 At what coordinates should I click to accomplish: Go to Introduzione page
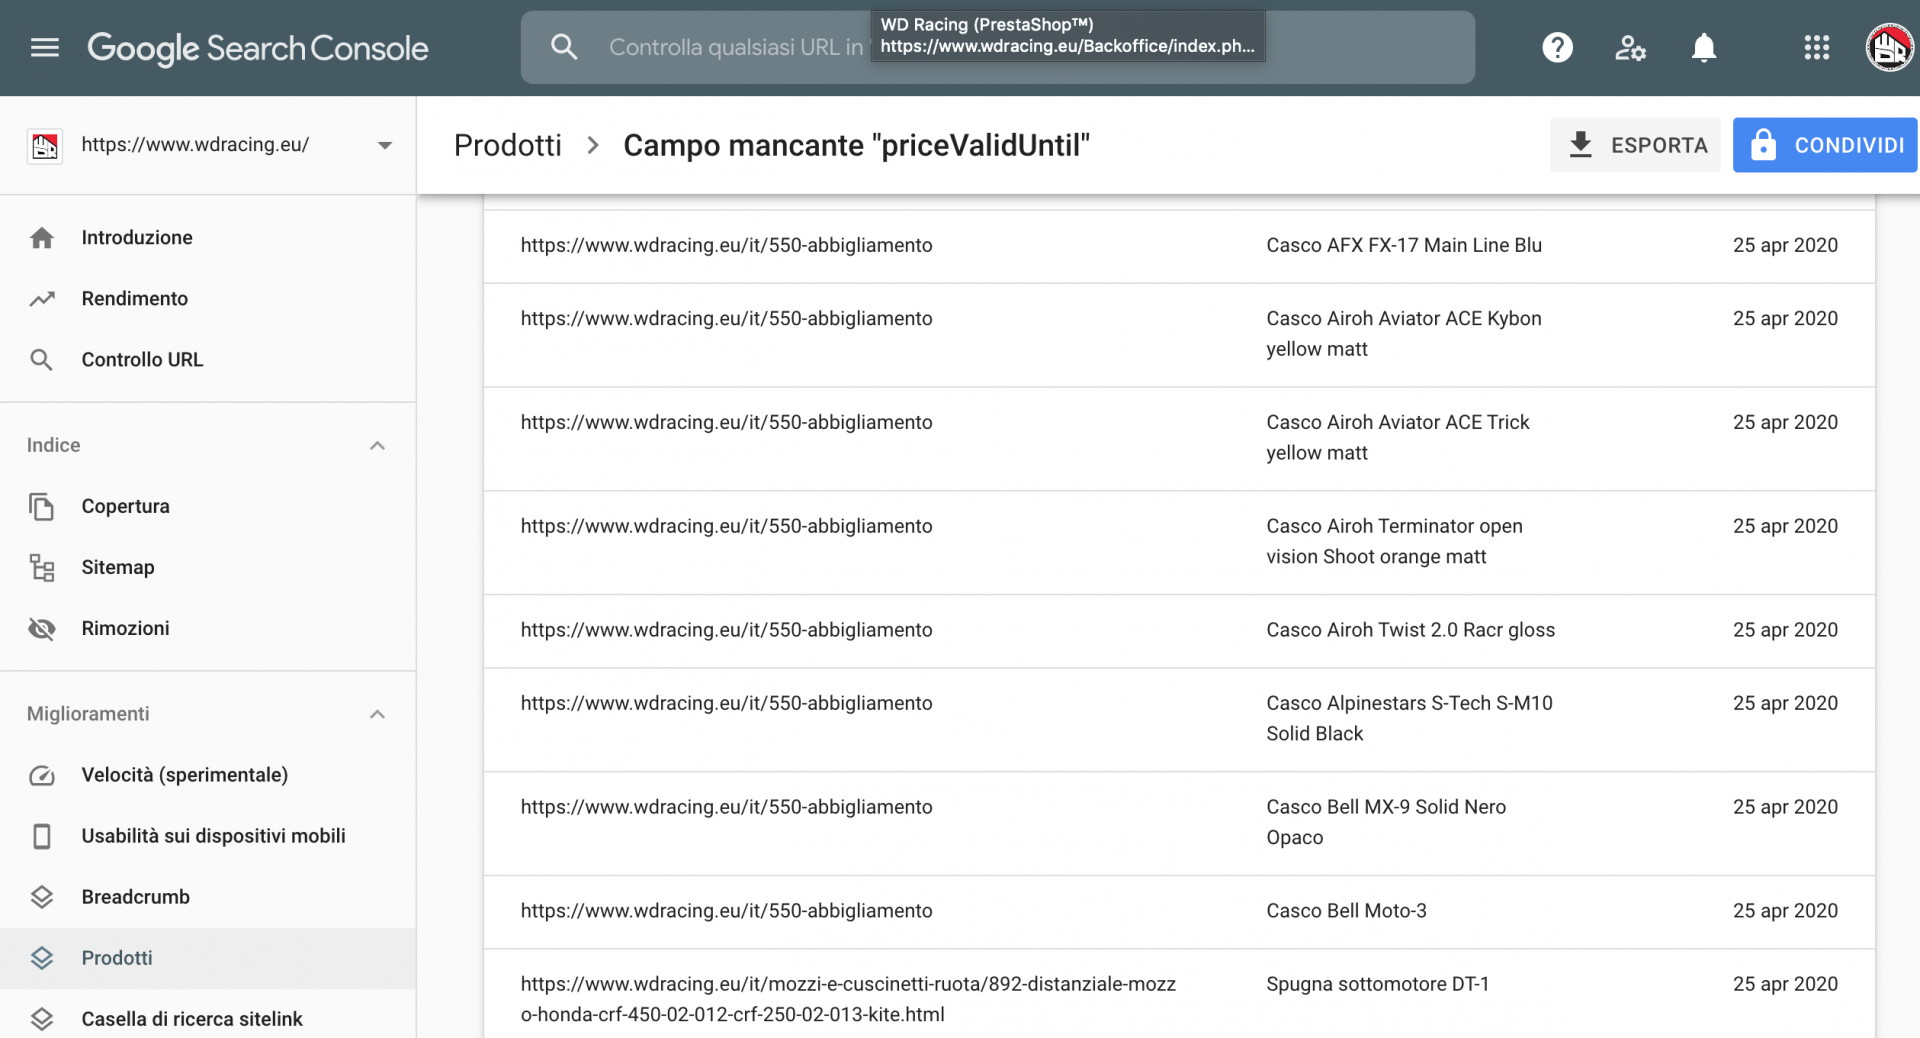(208, 238)
